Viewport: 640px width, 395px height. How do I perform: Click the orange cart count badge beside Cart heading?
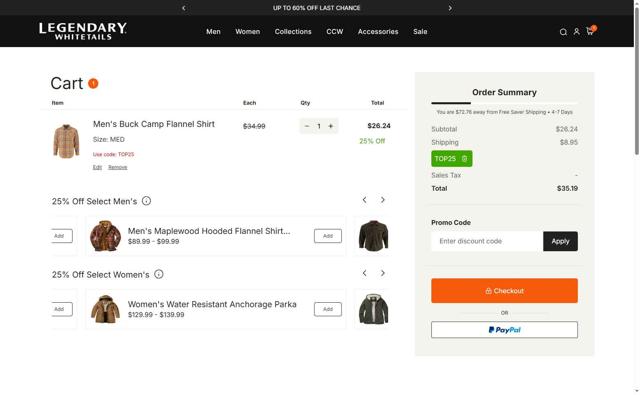click(x=93, y=83)
